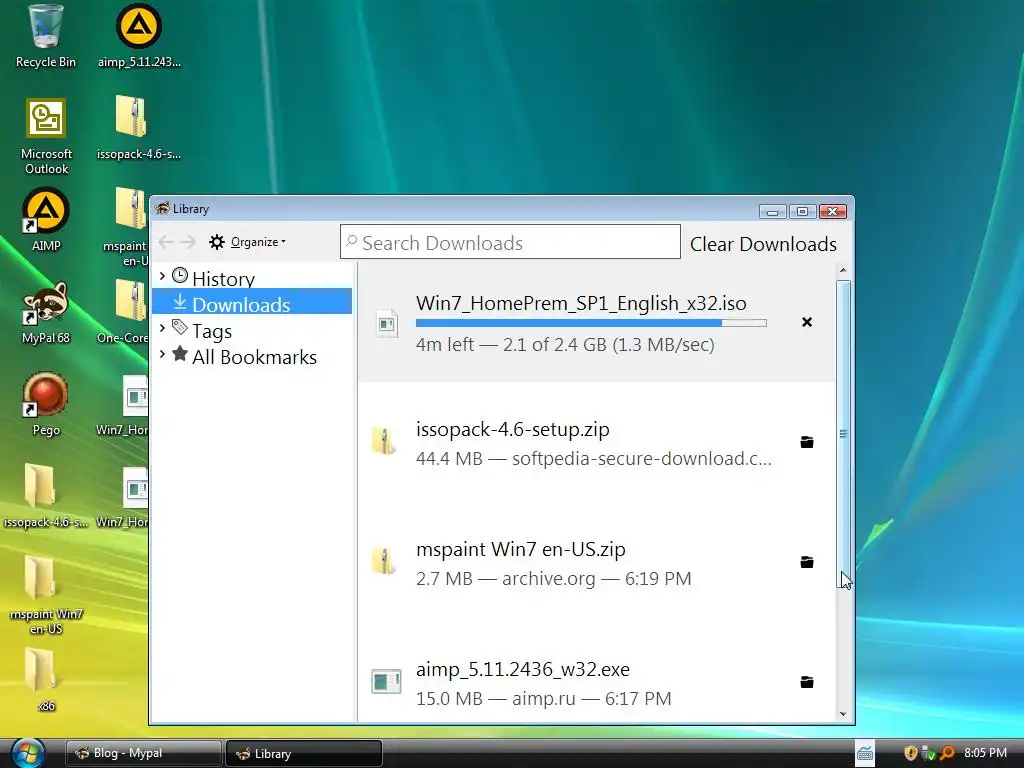The height and width of the screenshot is (768, 1024).
Task: Select the aimp_5.11.2436_w32.exe entry
Action: pyautogui.click(x=597, y=682)
